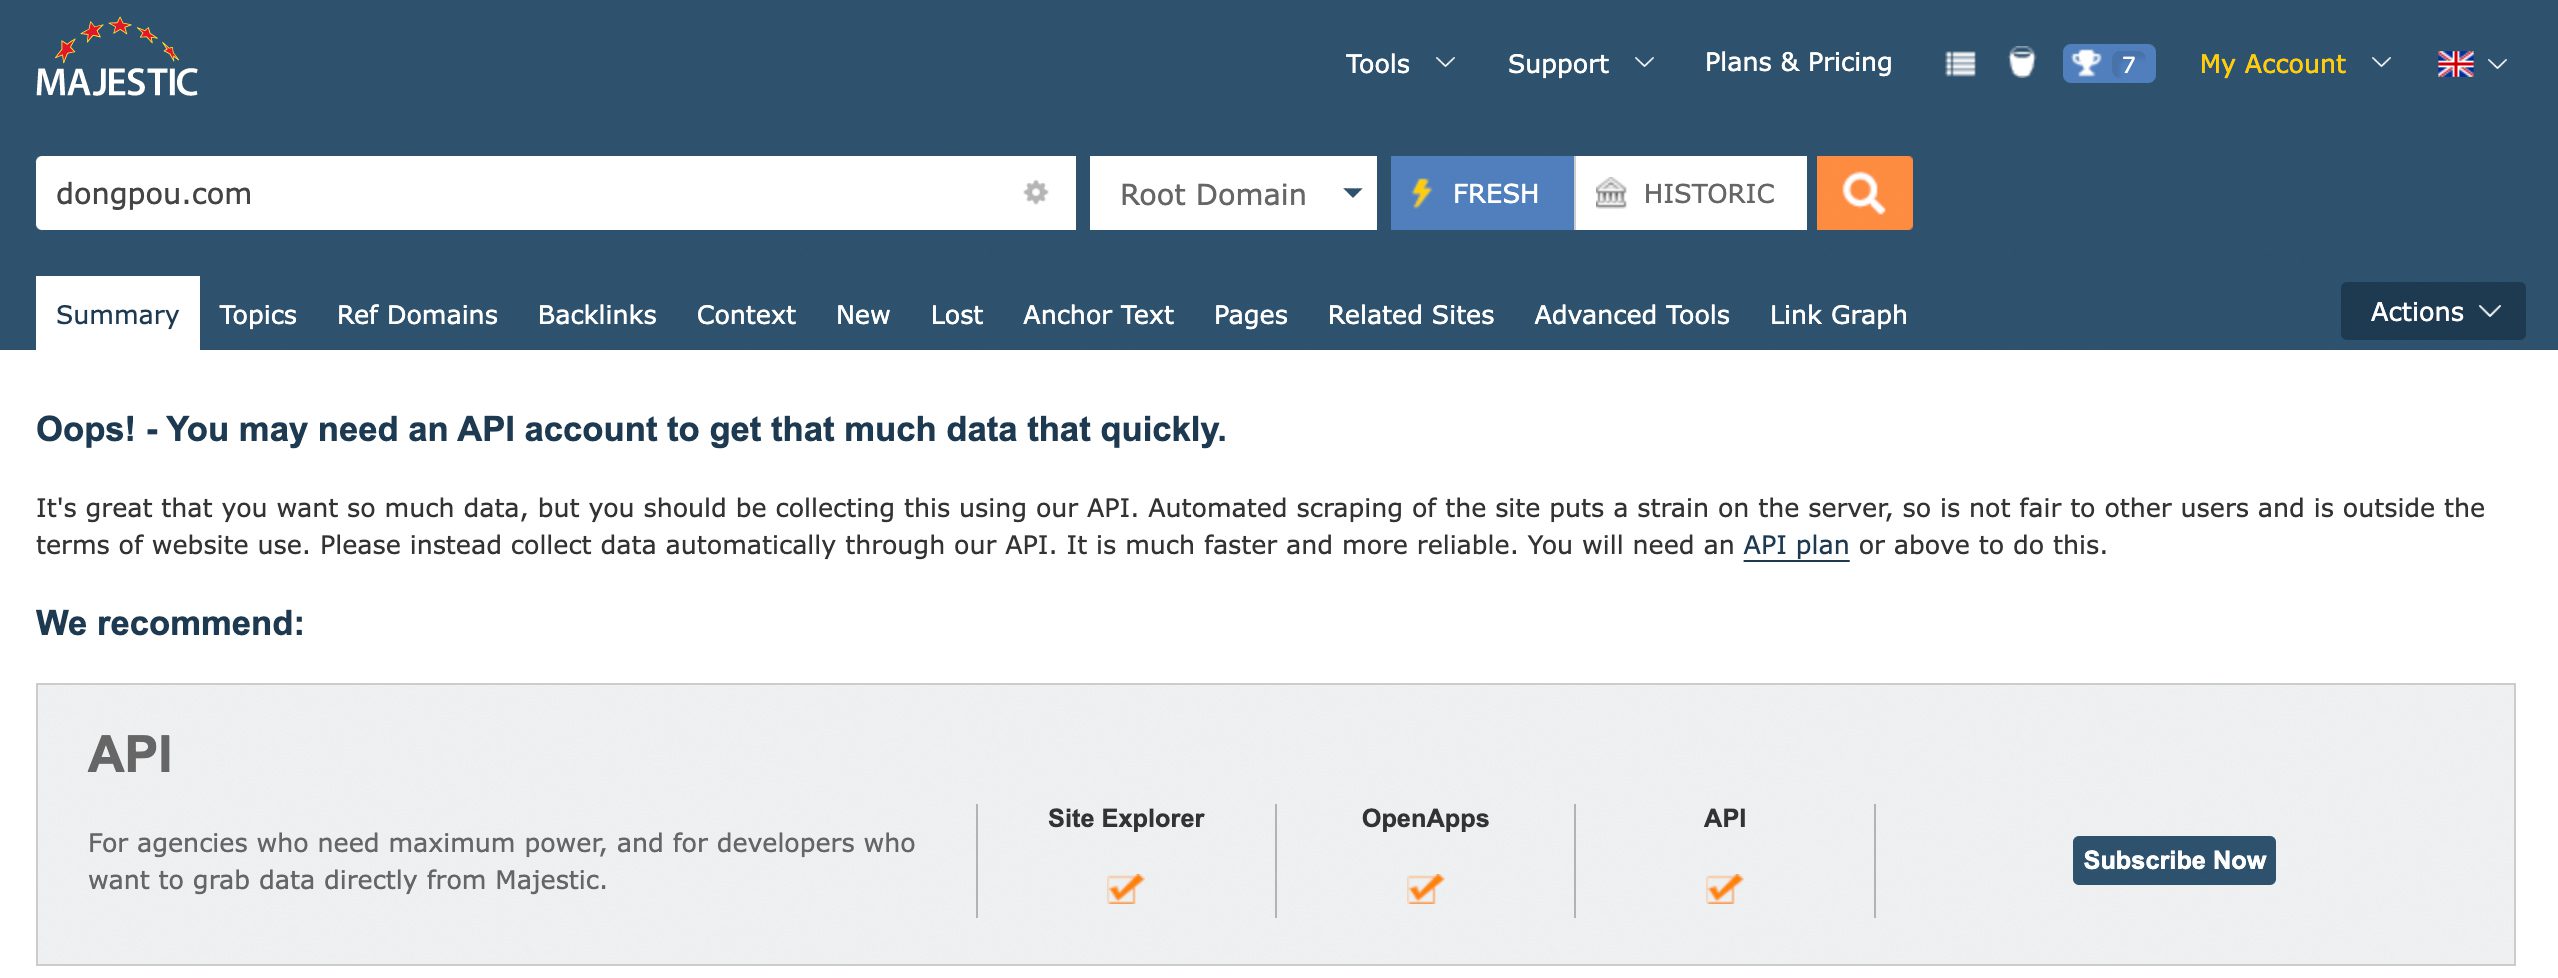The width and height of the screenshot is (2558, 978).
Task: Go to the Anchor Text tab
Action: [x=1097, y=315]
